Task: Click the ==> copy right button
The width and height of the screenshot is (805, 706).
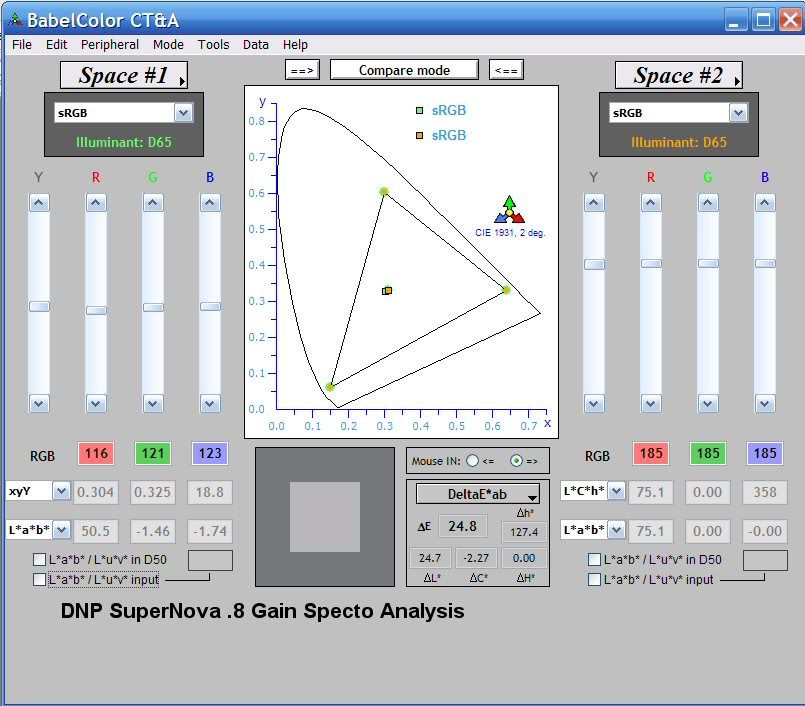Action: point(302,70)
